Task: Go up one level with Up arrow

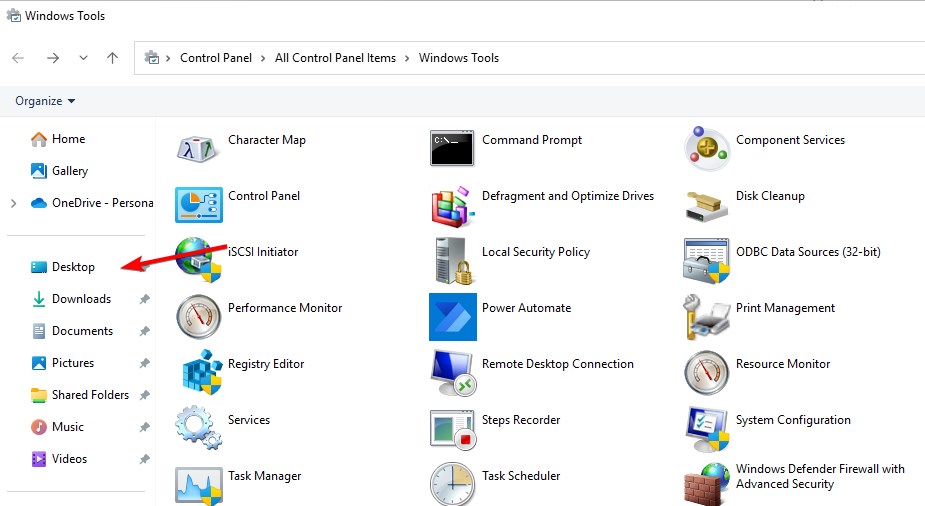Action: point(112,58)
